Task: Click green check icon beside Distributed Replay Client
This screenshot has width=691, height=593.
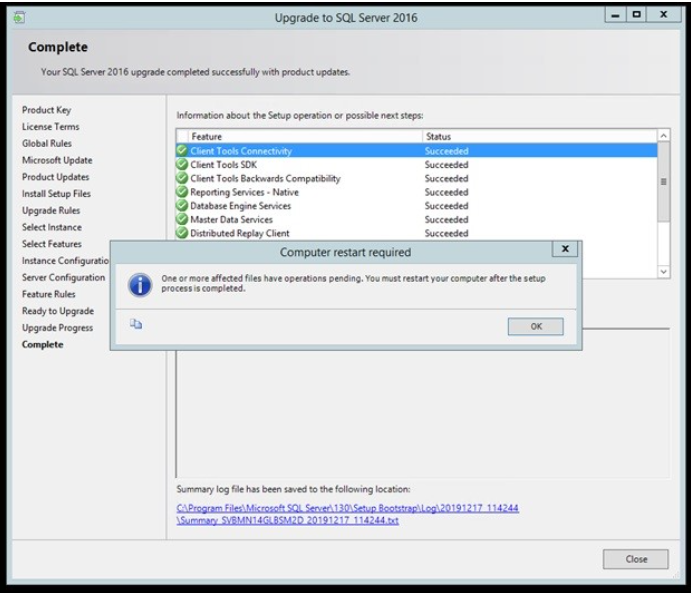Action: (x=182, y=233)
